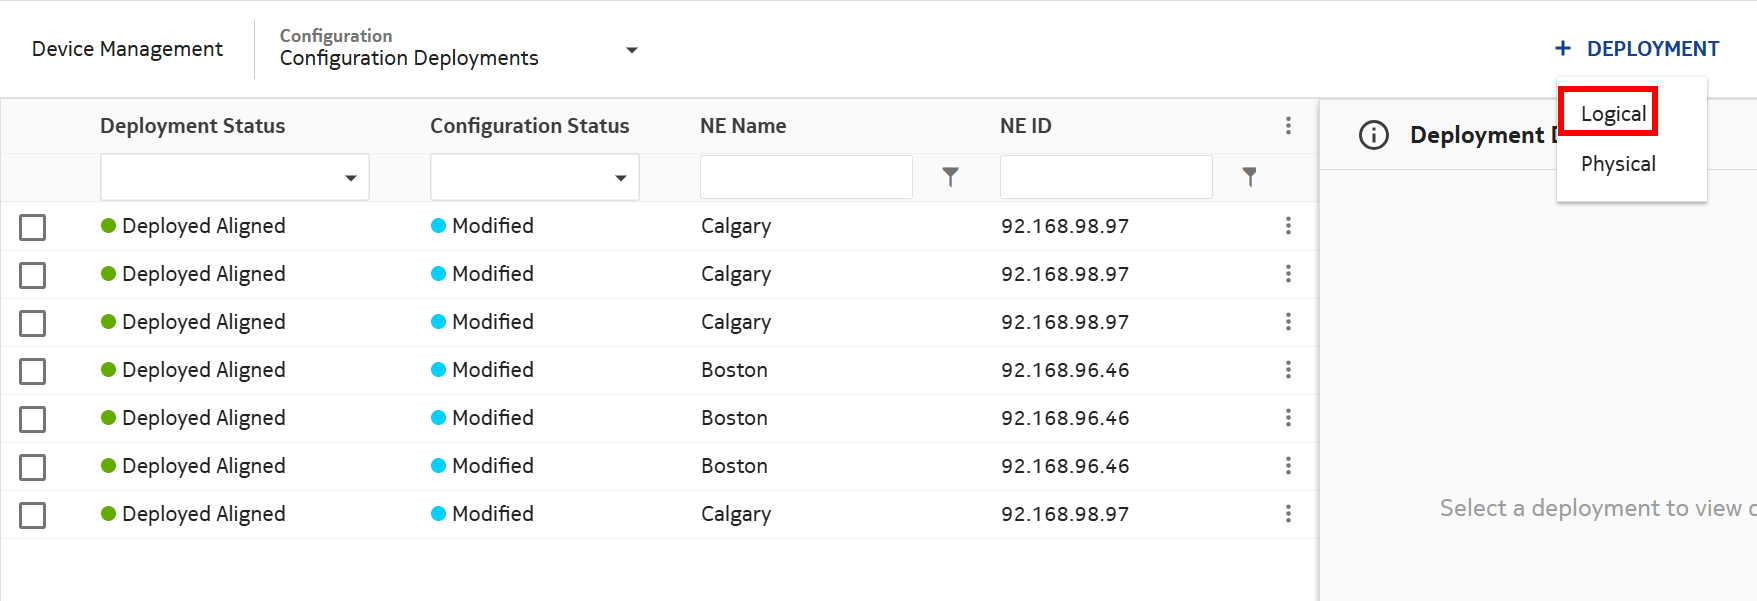Click the NE Name filter funnel icon
The height and width of the screenshot is (601, 1757).
coord(950,177)
